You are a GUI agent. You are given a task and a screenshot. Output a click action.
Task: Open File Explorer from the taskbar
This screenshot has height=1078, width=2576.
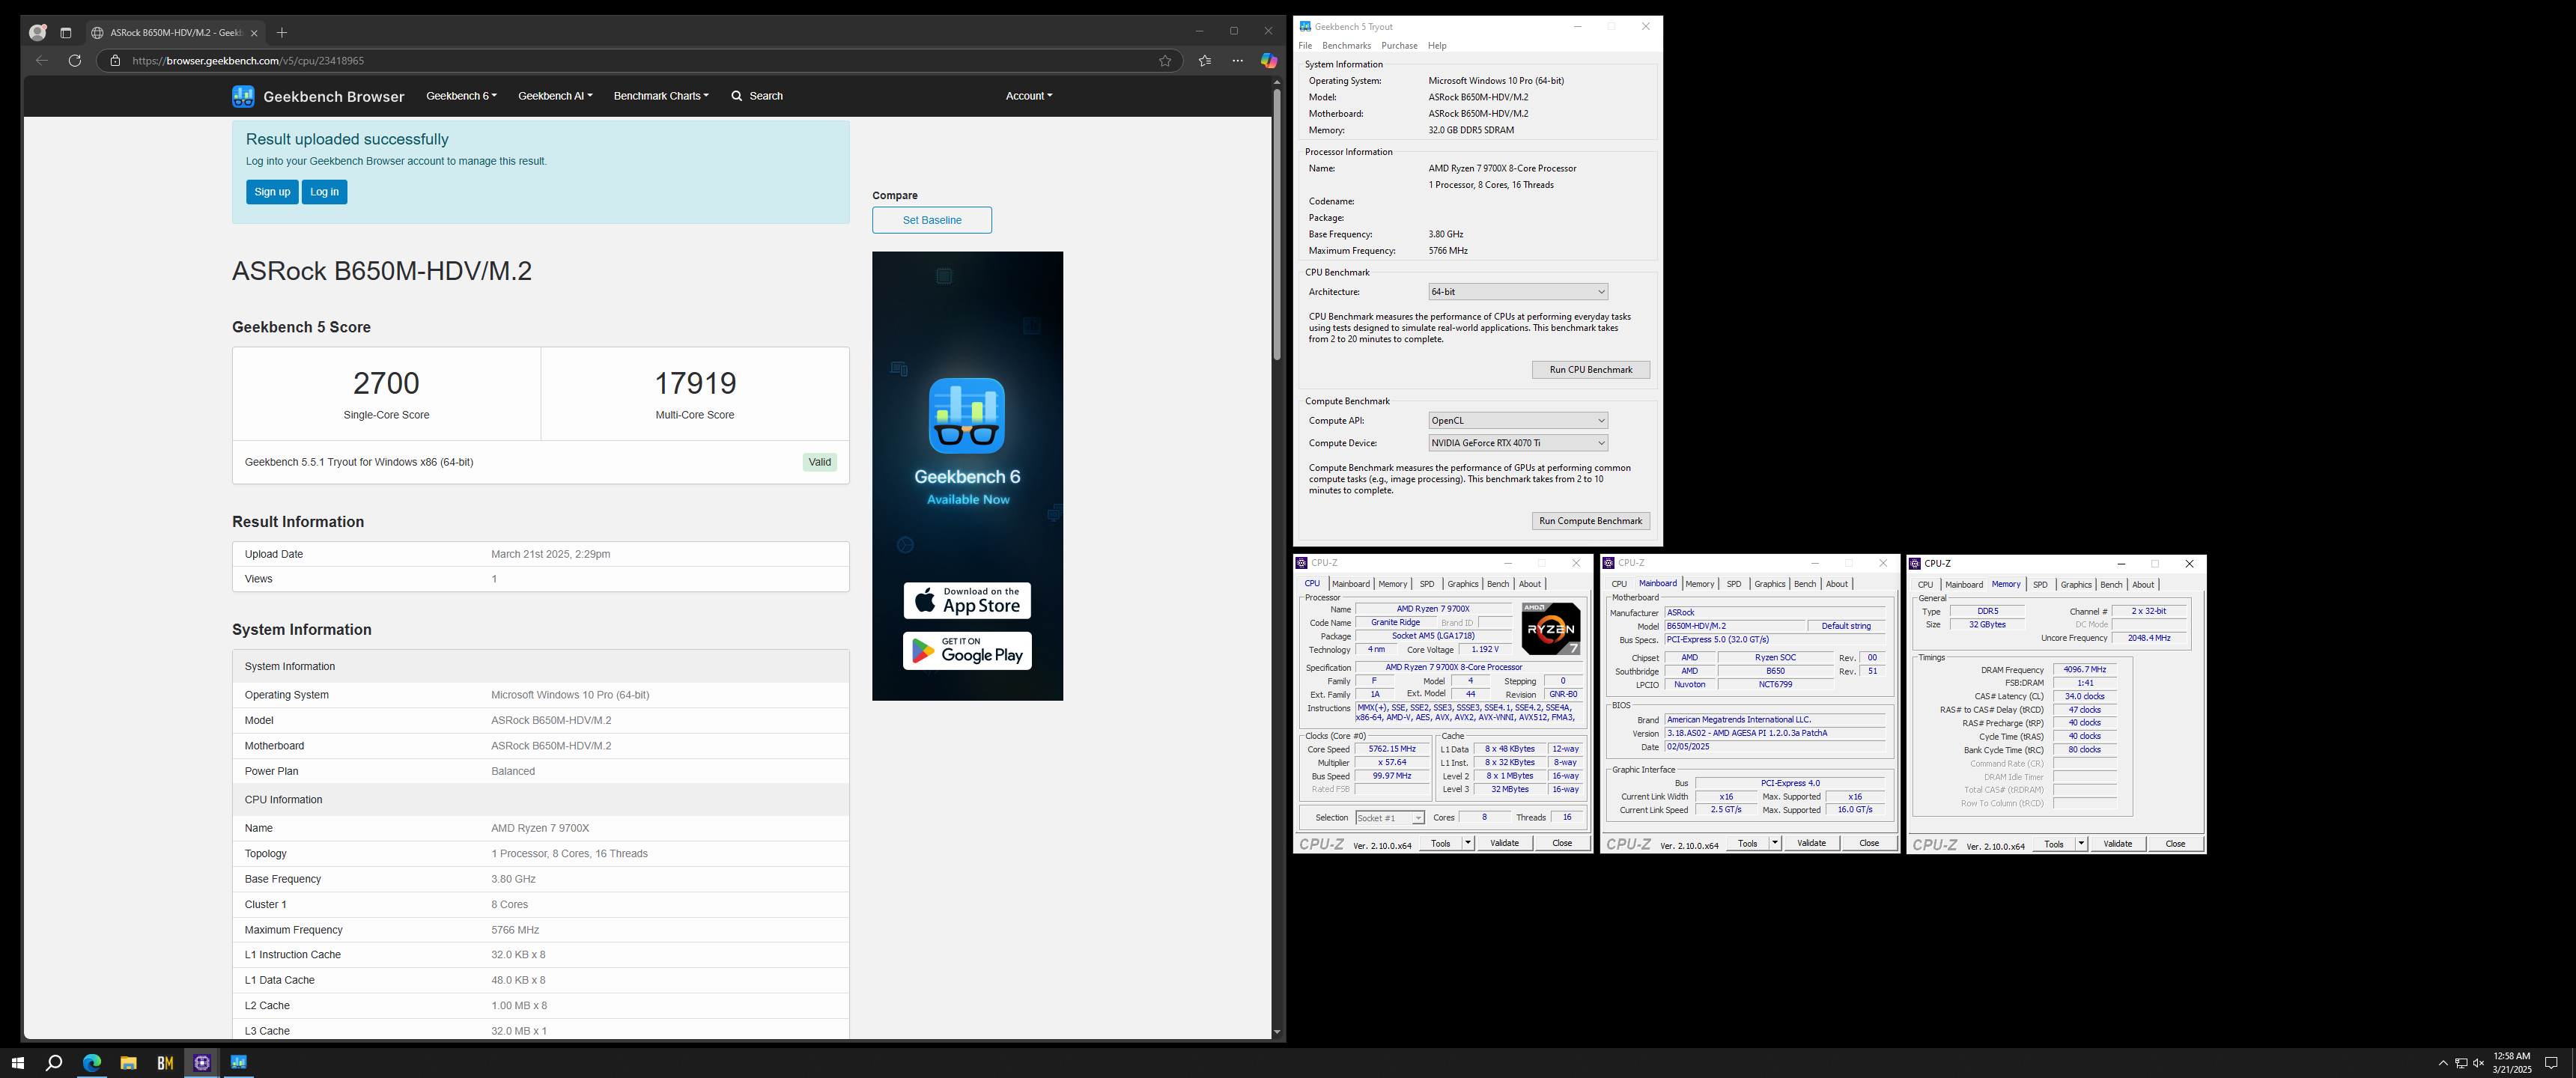point(128,1063)
